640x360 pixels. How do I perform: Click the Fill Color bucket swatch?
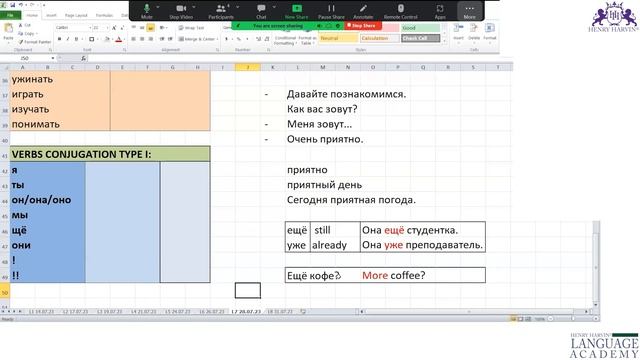107,39
